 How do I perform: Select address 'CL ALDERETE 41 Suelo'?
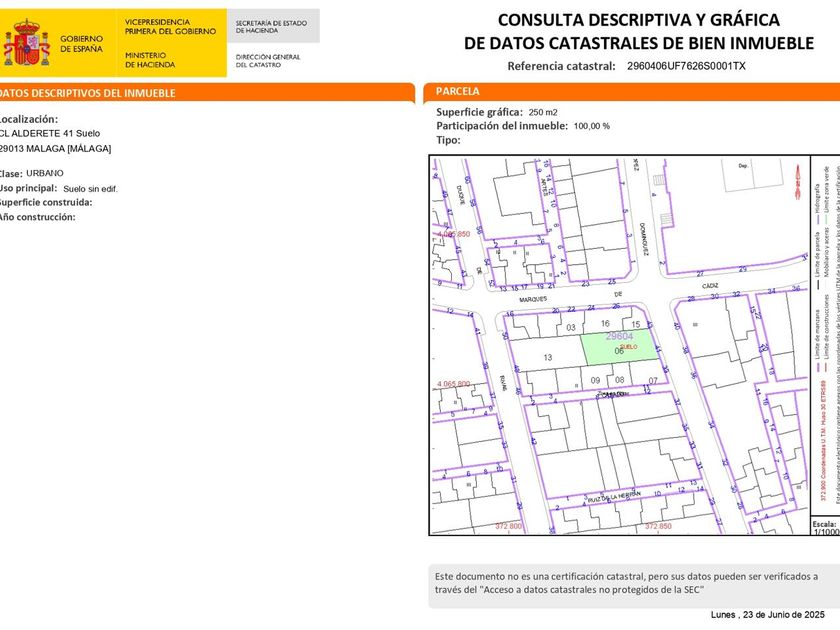[x=49, y=133]
